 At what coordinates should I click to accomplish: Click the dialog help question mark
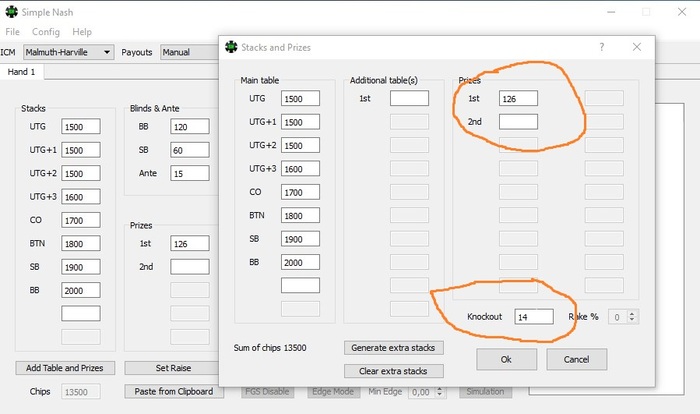[602, 47]
